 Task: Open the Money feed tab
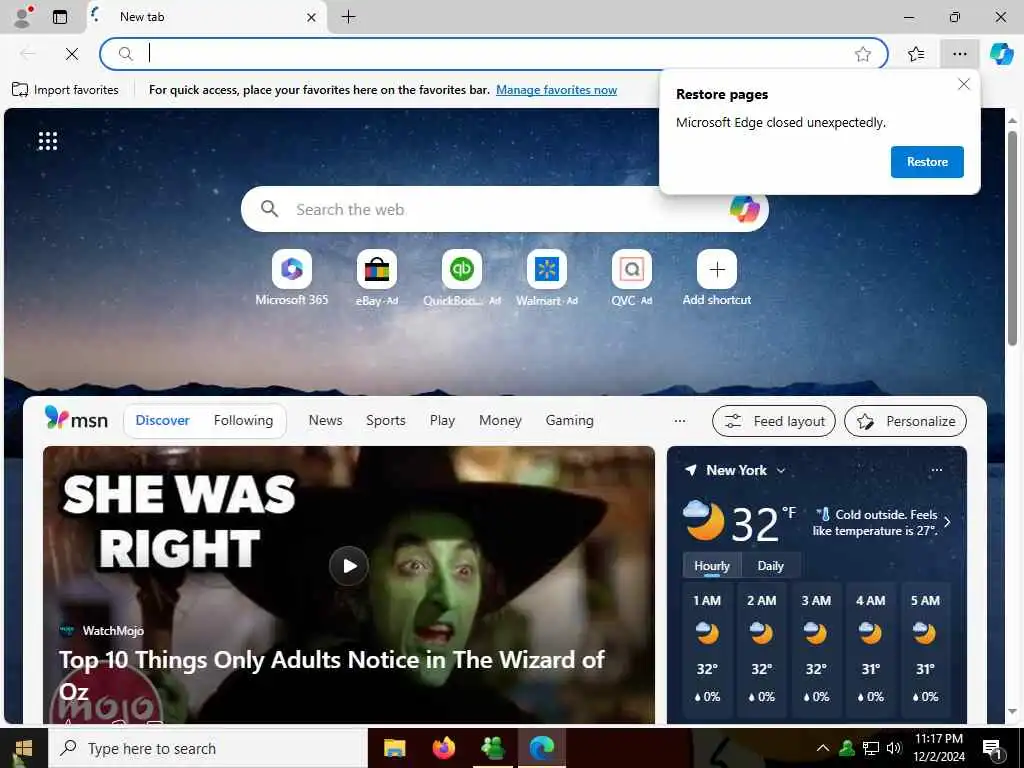[500, 421]
